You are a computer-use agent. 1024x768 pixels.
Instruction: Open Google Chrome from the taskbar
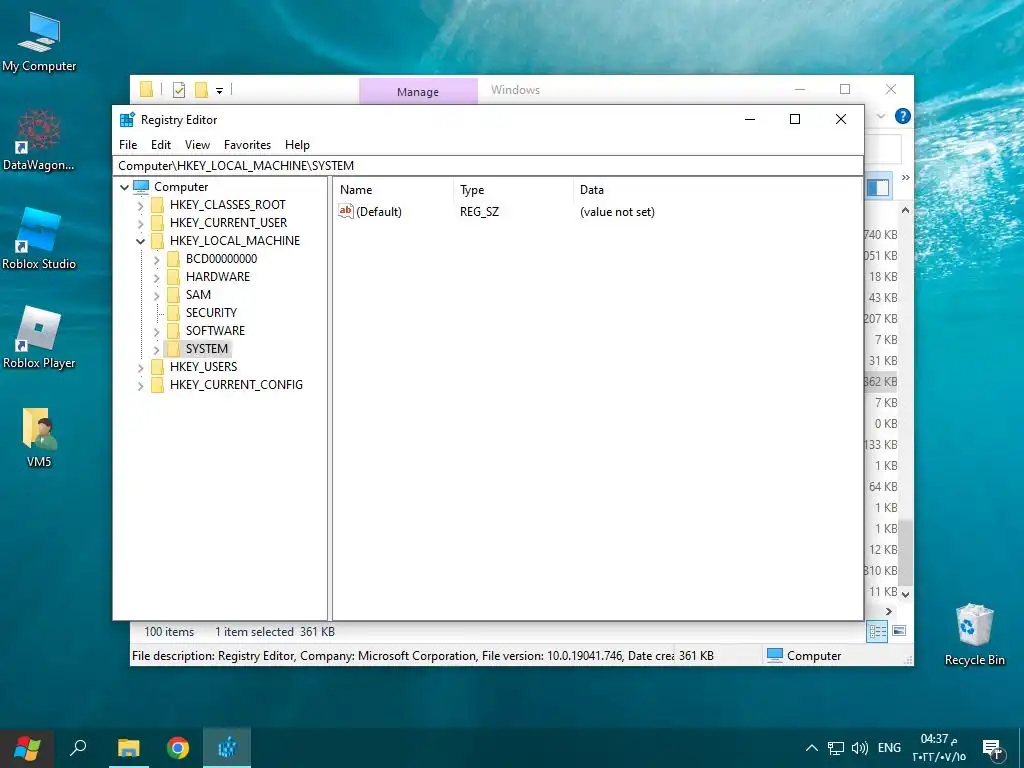pyautogui.click(x=178, y=748)
